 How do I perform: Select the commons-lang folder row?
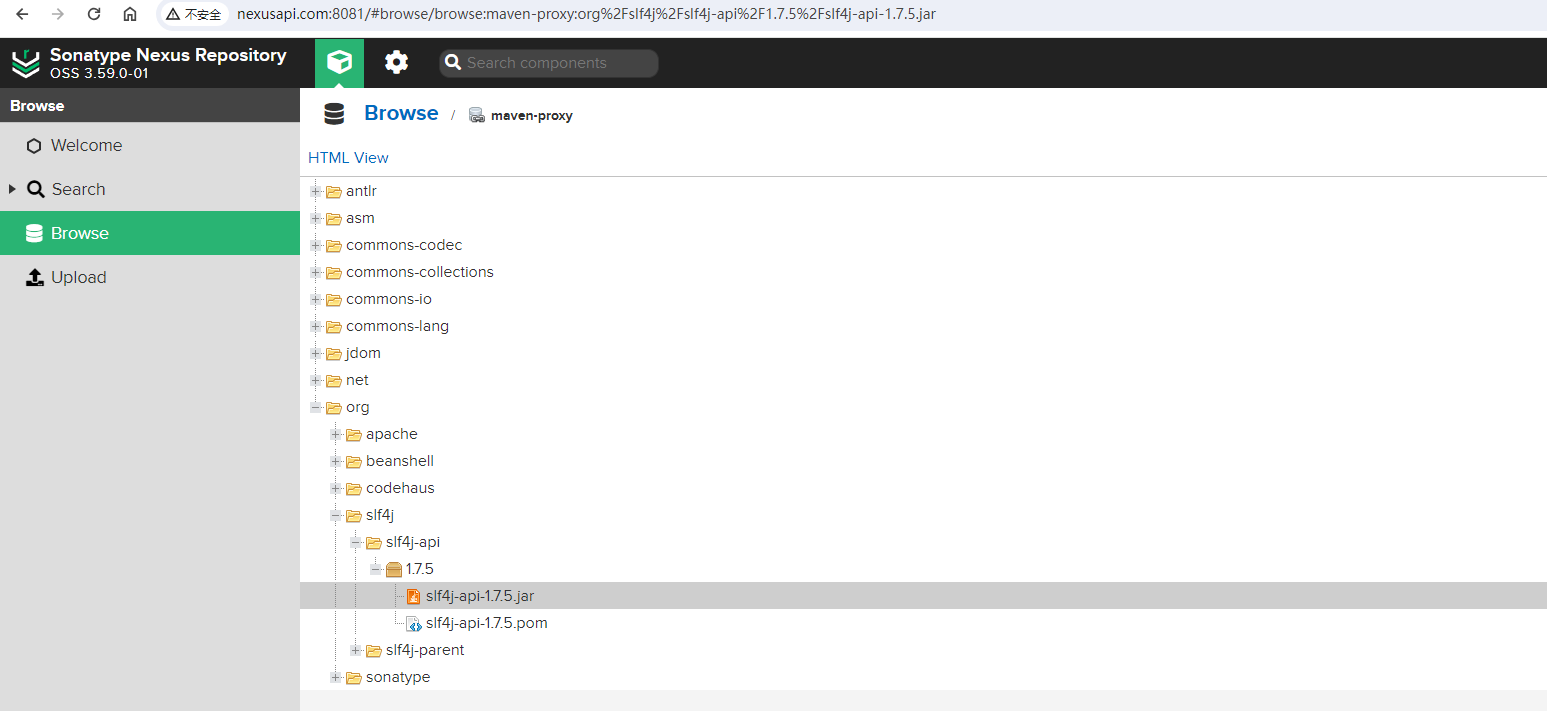point(923,326)
